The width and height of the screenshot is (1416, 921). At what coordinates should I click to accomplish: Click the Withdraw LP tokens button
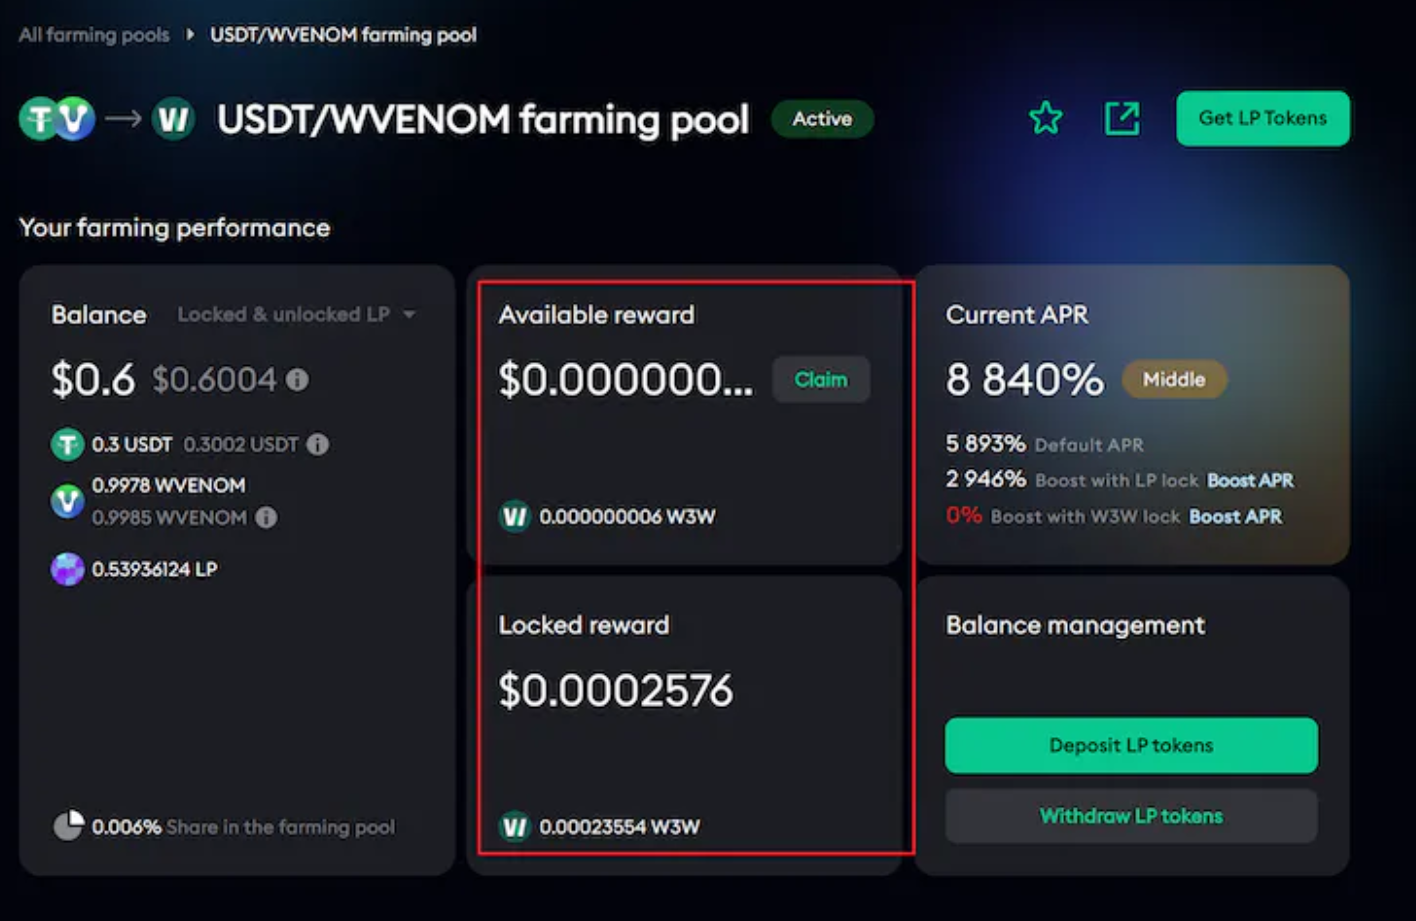[1131, 816]
